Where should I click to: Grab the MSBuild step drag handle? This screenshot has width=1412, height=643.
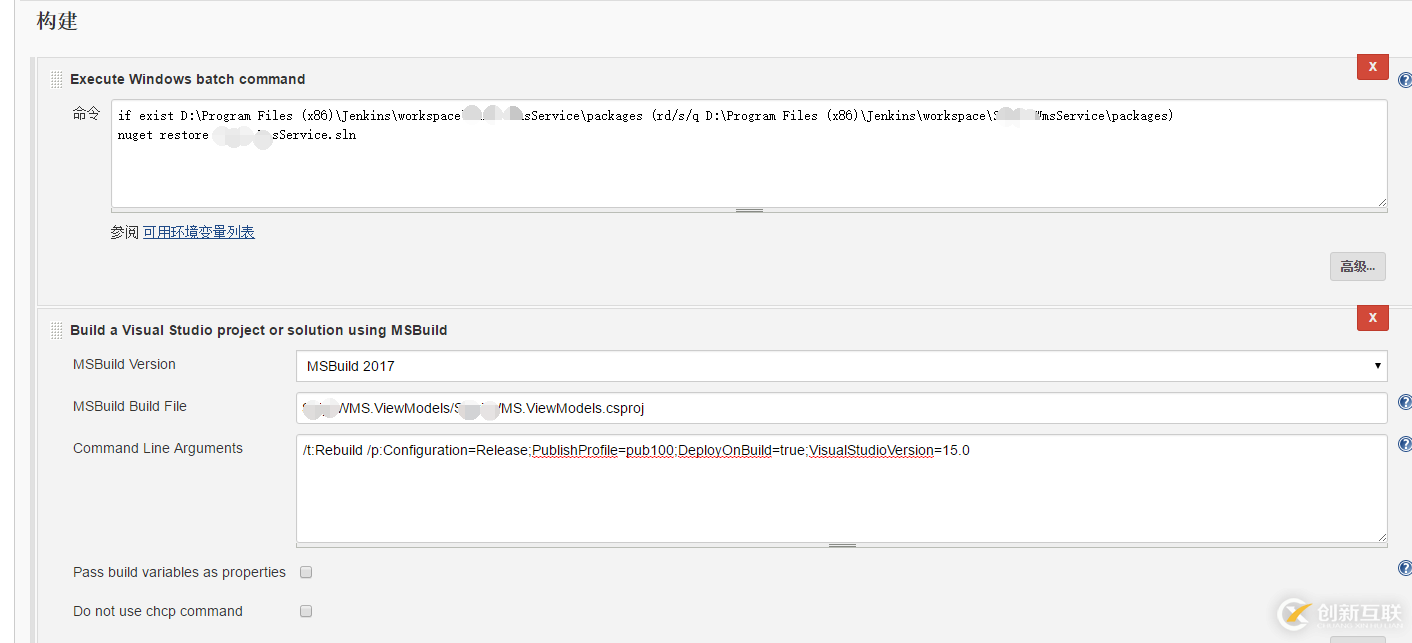click(x=57, y=330)
